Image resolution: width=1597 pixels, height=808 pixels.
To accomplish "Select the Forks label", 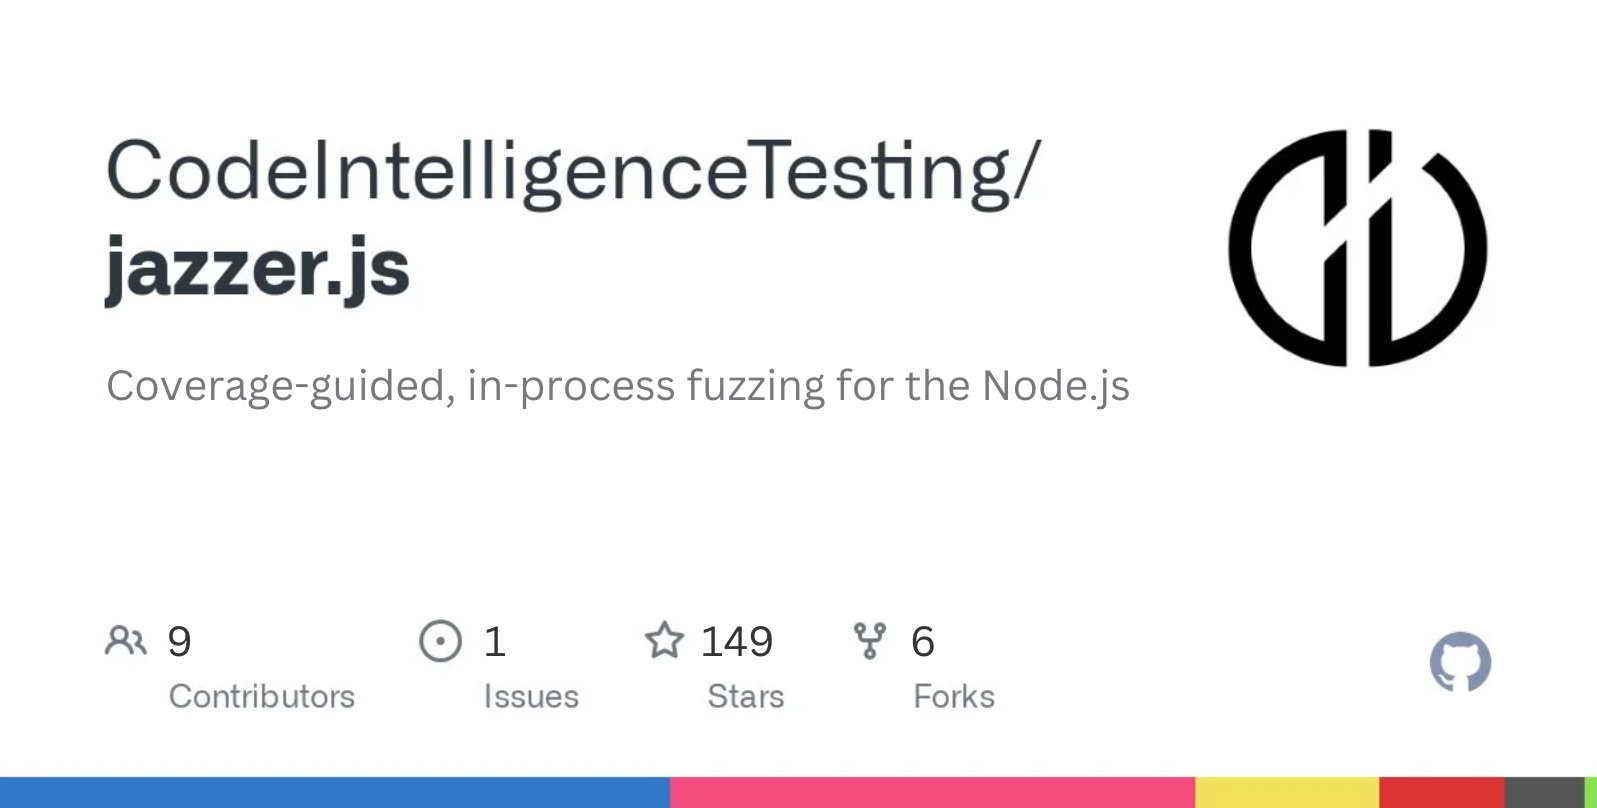I will click(x=954, y=696).
